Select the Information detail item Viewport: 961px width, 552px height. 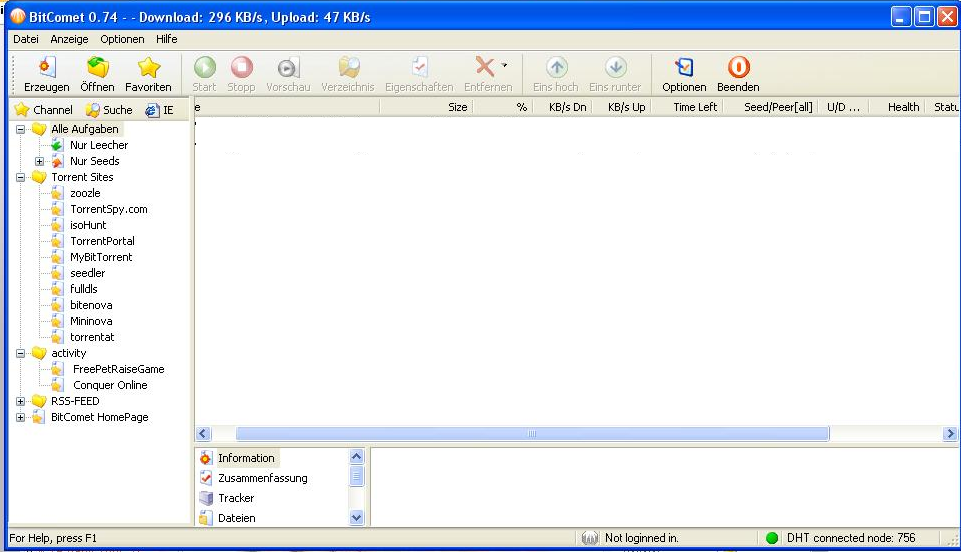[246, 458]
